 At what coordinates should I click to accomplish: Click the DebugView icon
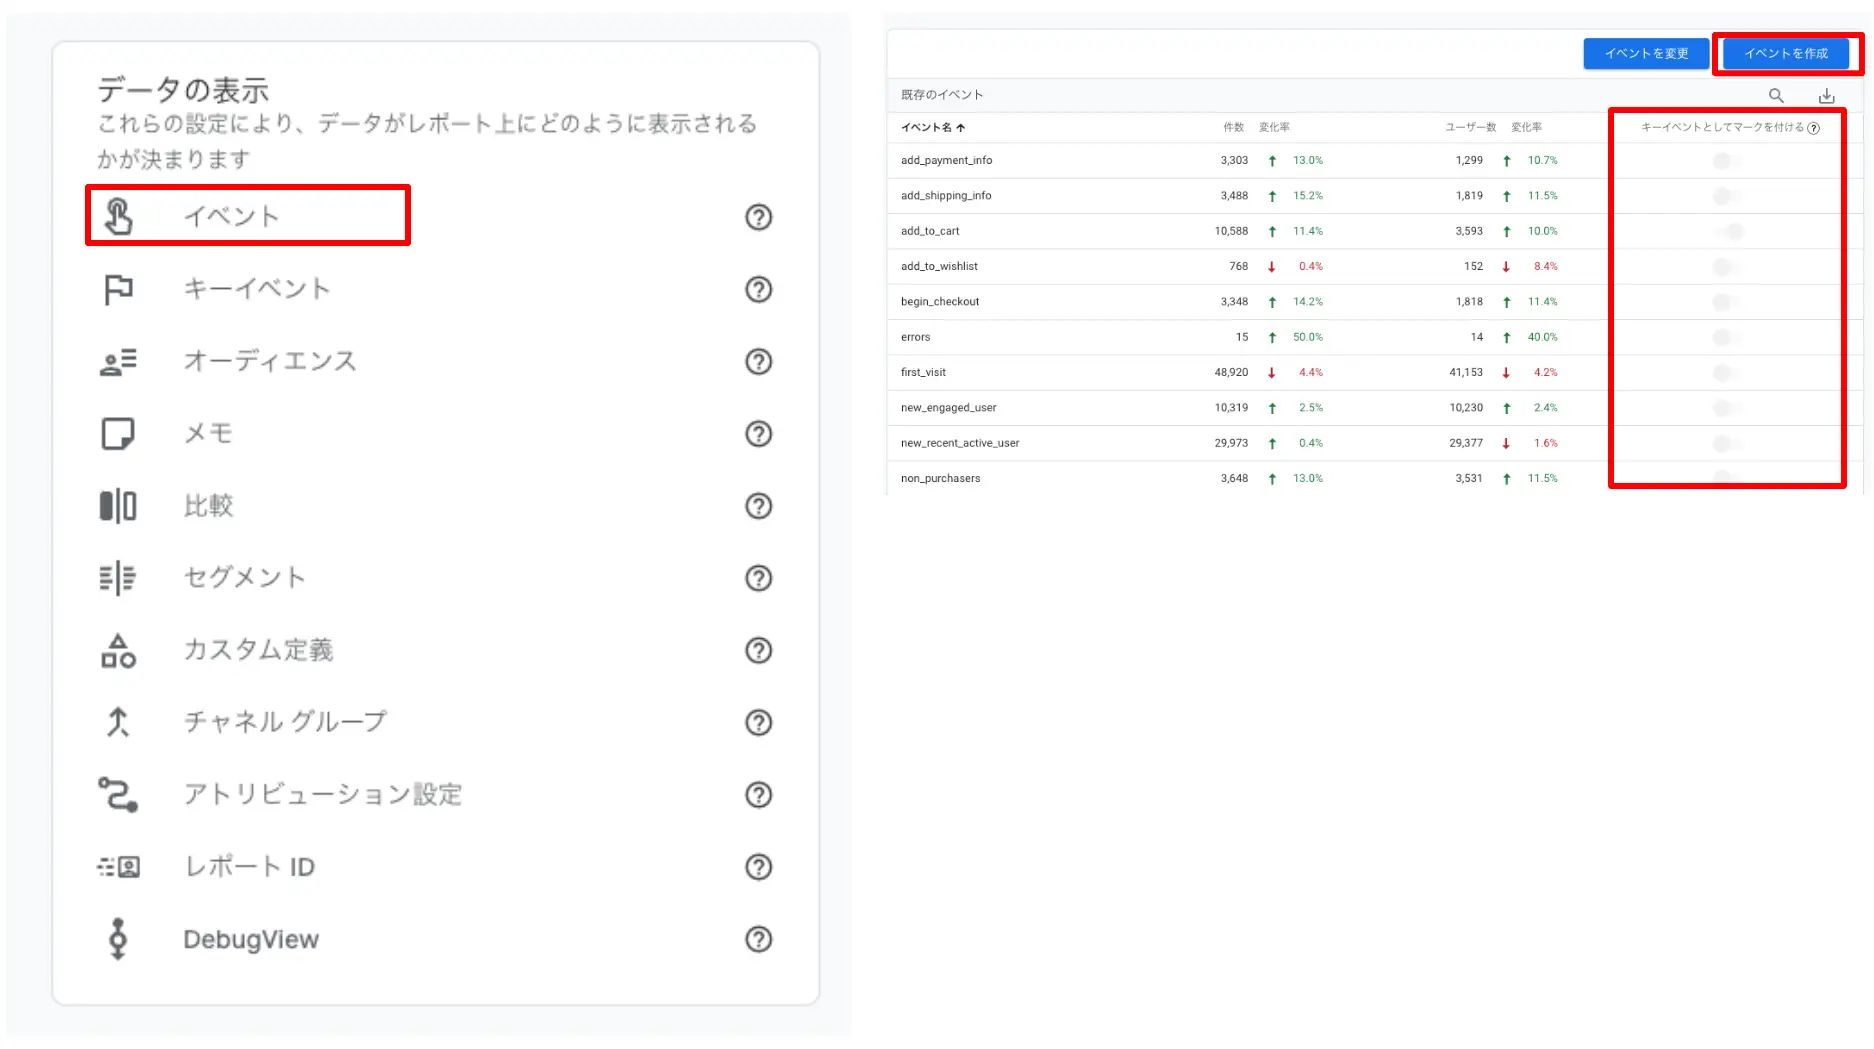pyautogui.click(x=118, y=939)
